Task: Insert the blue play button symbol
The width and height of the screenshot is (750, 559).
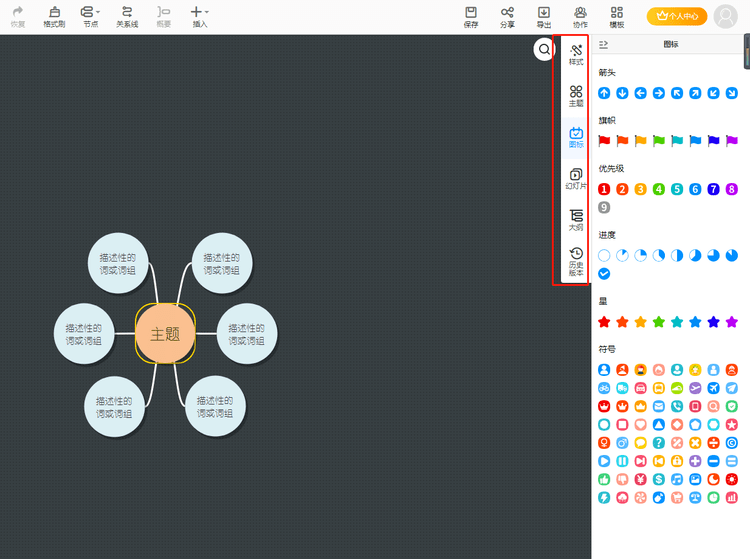Action: [x=604, y=461]
